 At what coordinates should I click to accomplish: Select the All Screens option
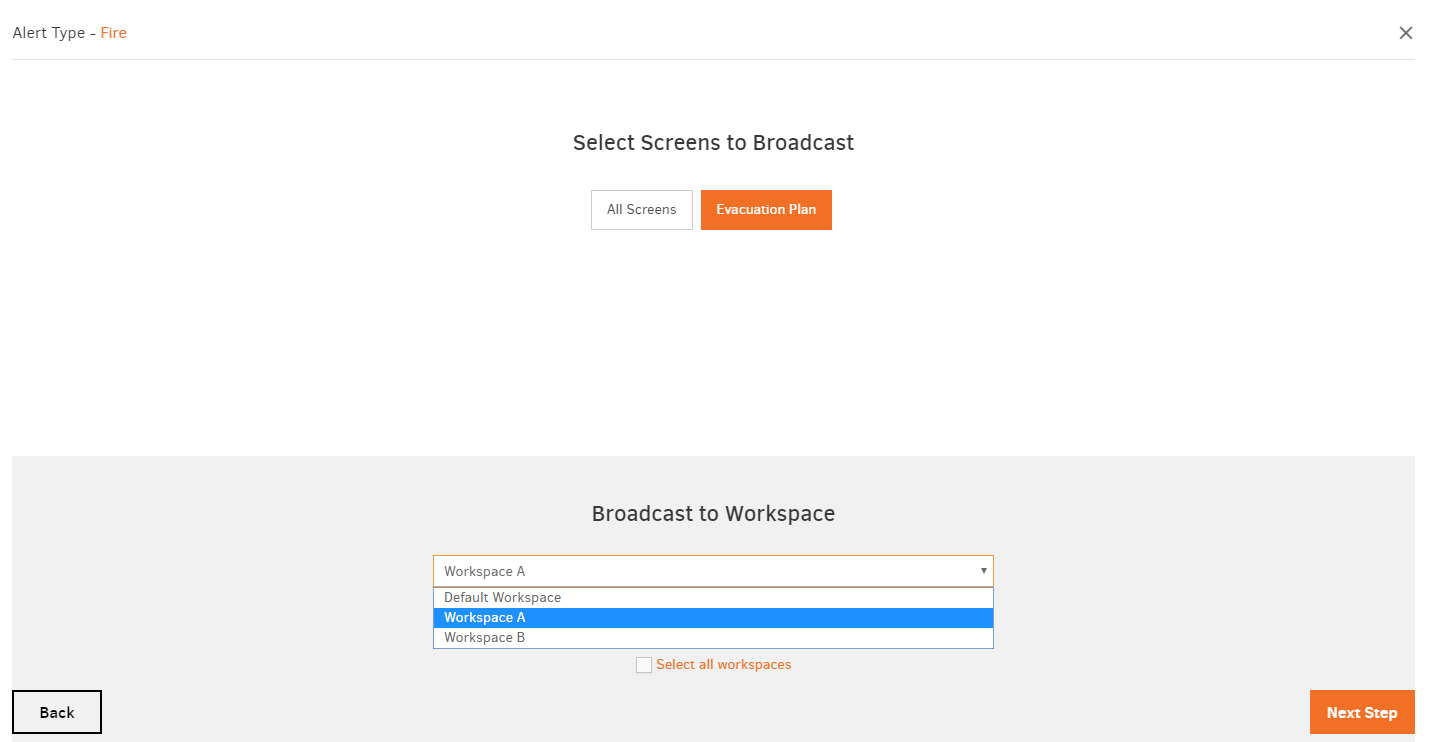tap(641, 210)
